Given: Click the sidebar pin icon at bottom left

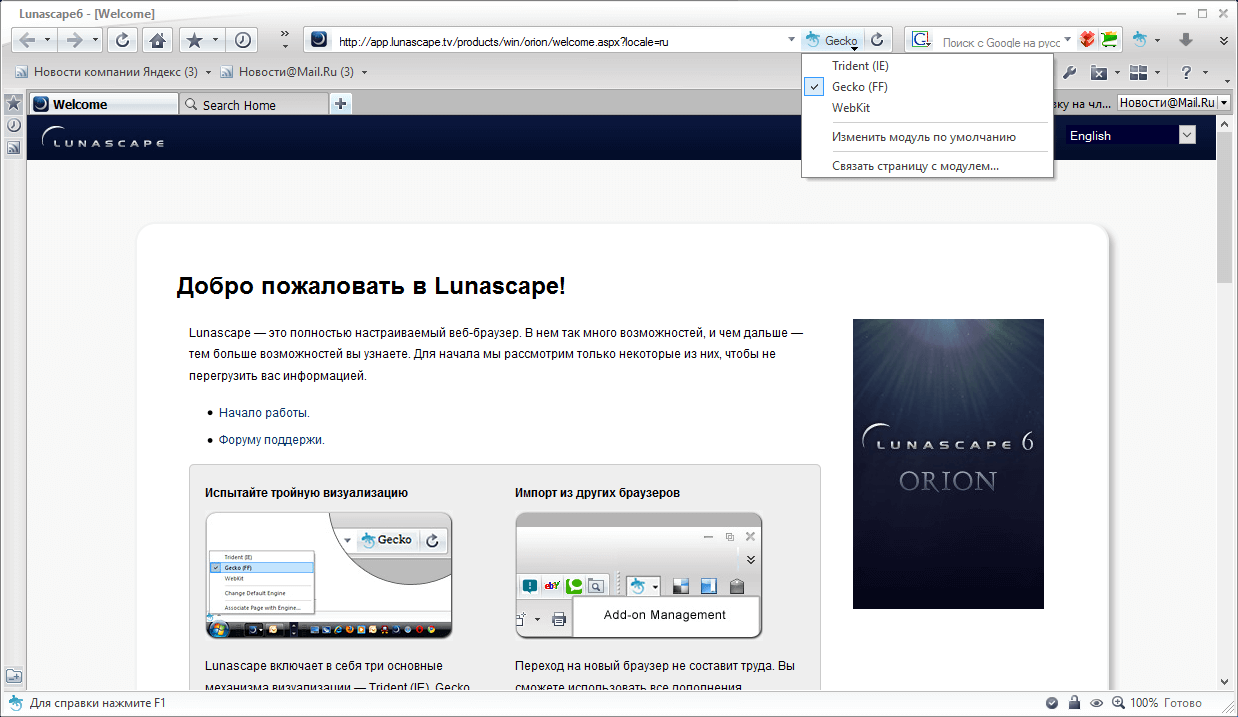Looking at the screenshot, I should (x=14, y=677).
